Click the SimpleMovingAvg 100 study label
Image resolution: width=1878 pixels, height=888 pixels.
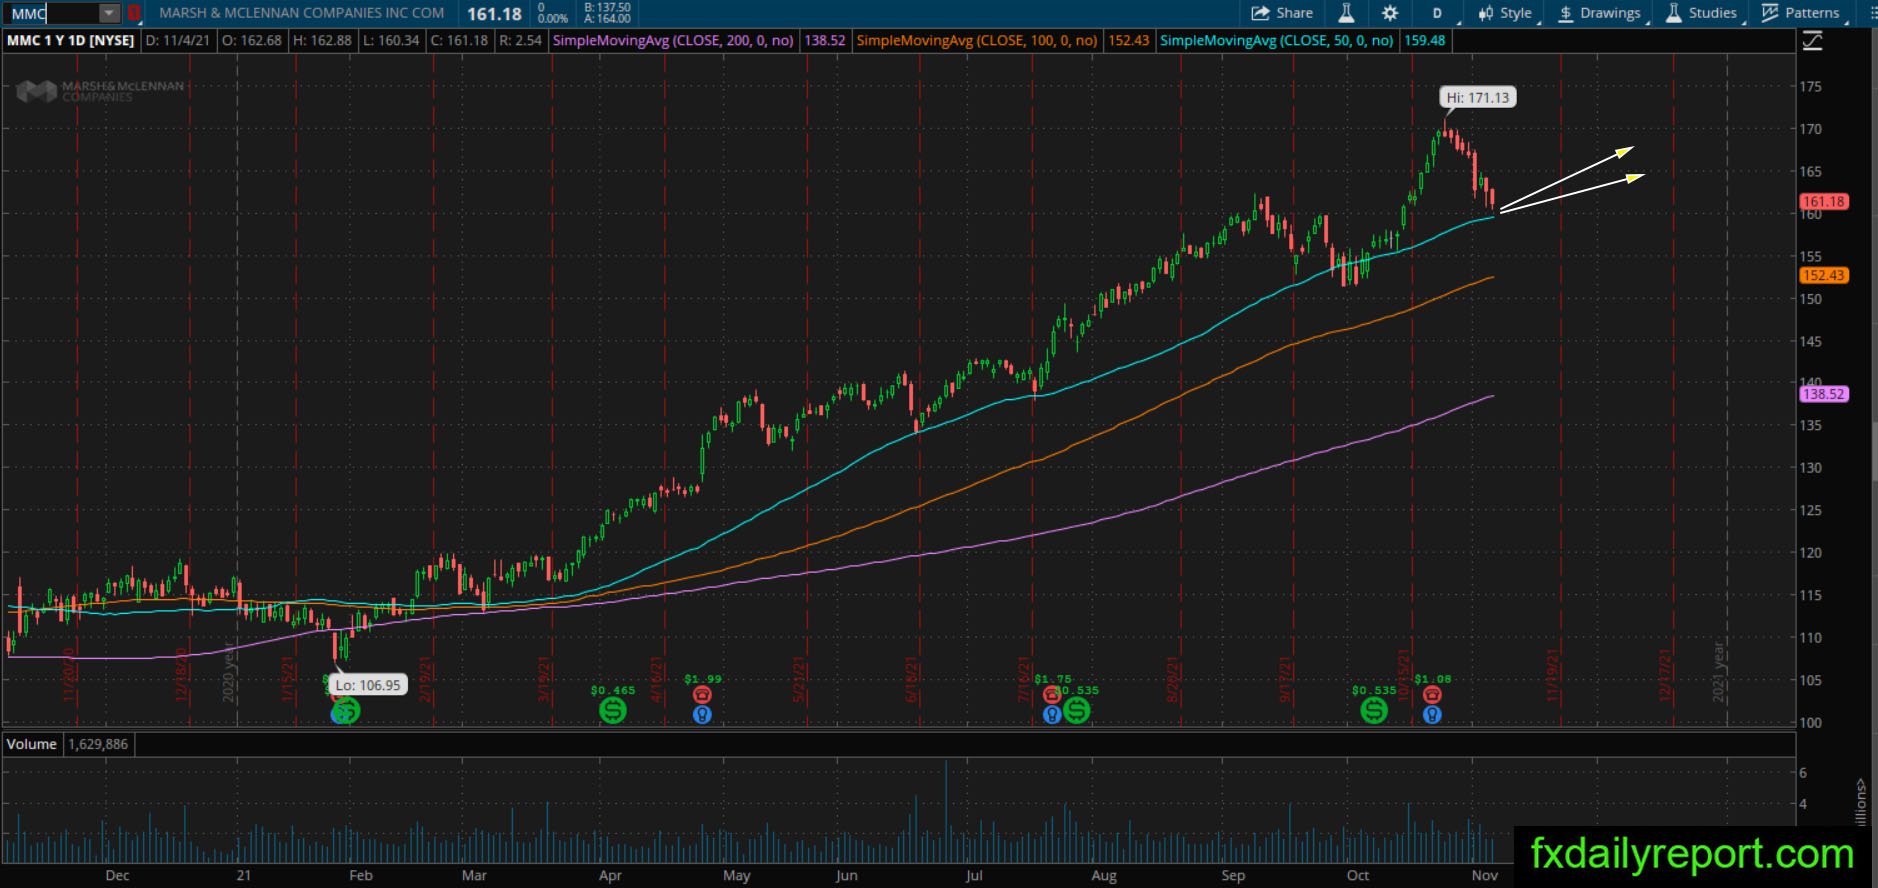pyautogui.click(x=977, y=41)
